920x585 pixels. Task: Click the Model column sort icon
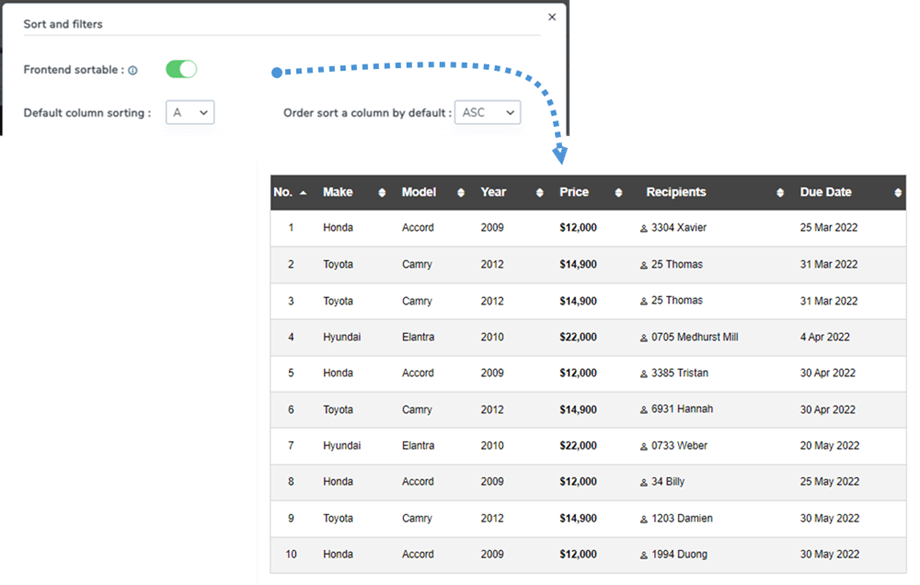tap(461, 193)
